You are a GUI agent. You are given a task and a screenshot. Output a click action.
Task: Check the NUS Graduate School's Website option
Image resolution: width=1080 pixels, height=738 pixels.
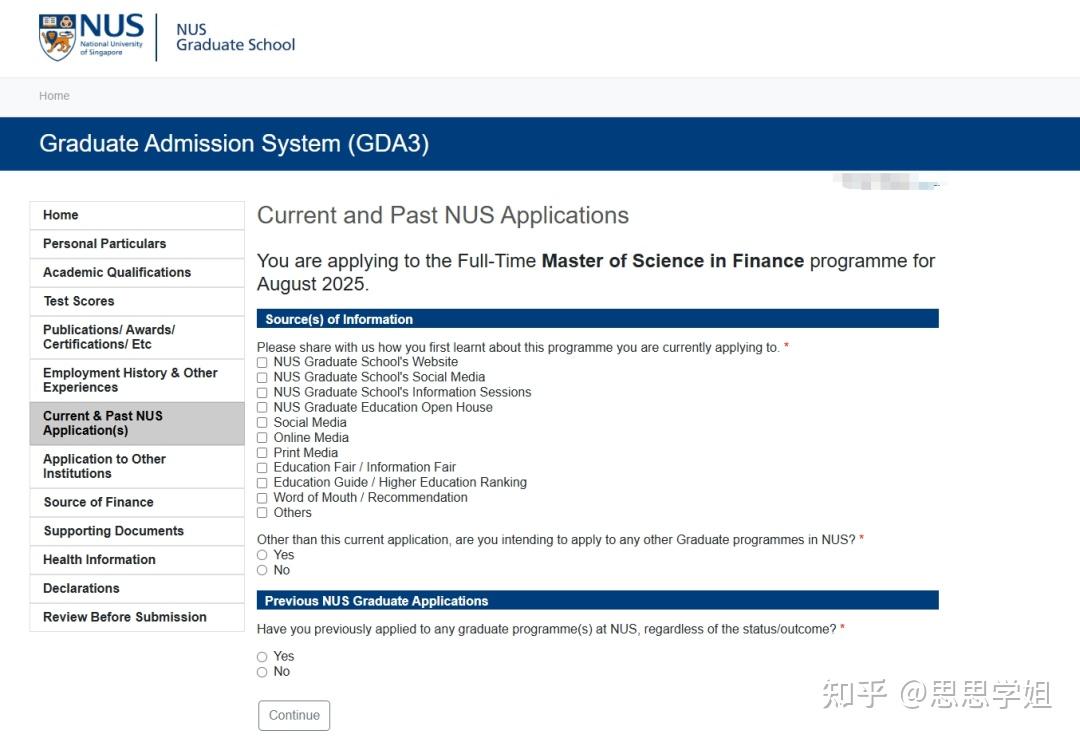tap(261, 362)
